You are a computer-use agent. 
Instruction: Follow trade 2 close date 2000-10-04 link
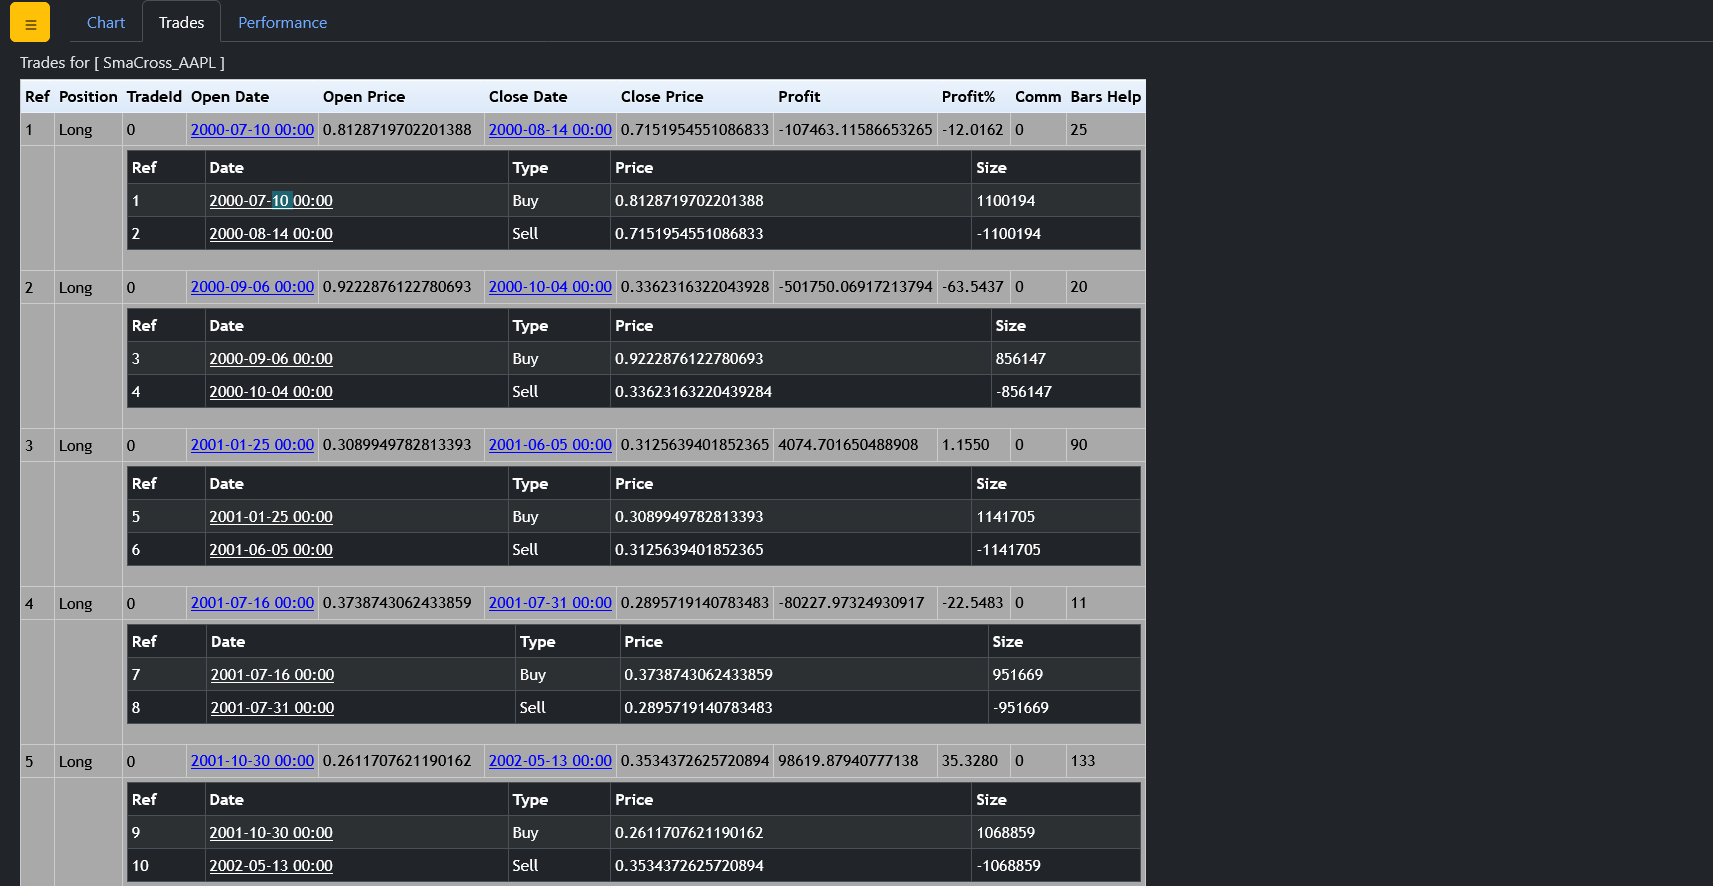[x=550, y=287]
